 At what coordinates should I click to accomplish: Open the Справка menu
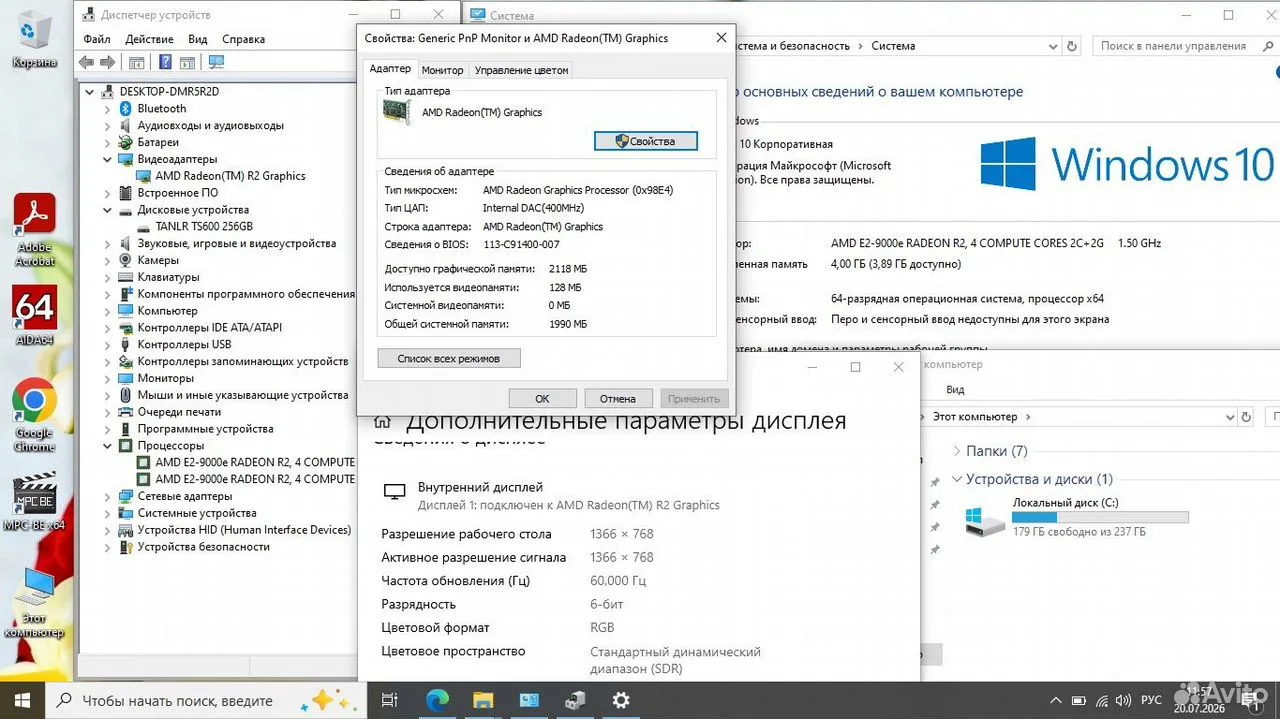click(x=244, y=39)
